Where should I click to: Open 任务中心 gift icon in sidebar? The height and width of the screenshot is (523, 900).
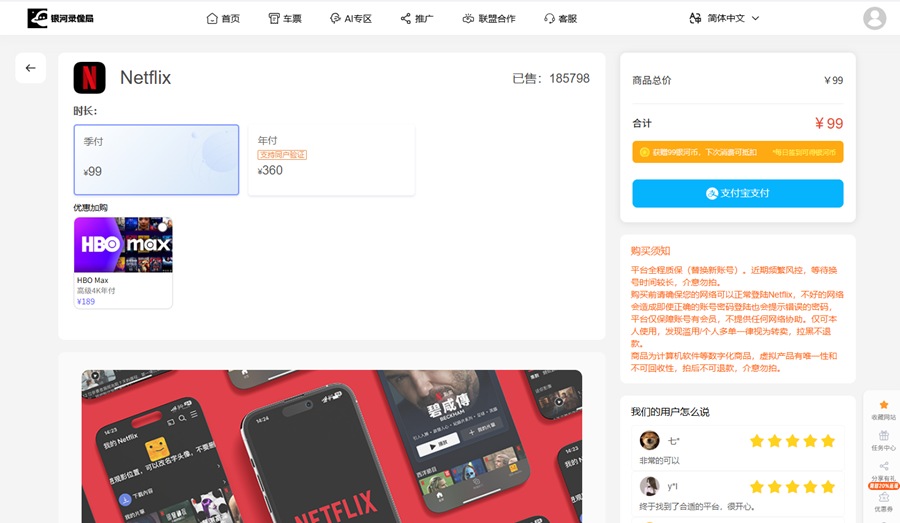coord(883,436)
